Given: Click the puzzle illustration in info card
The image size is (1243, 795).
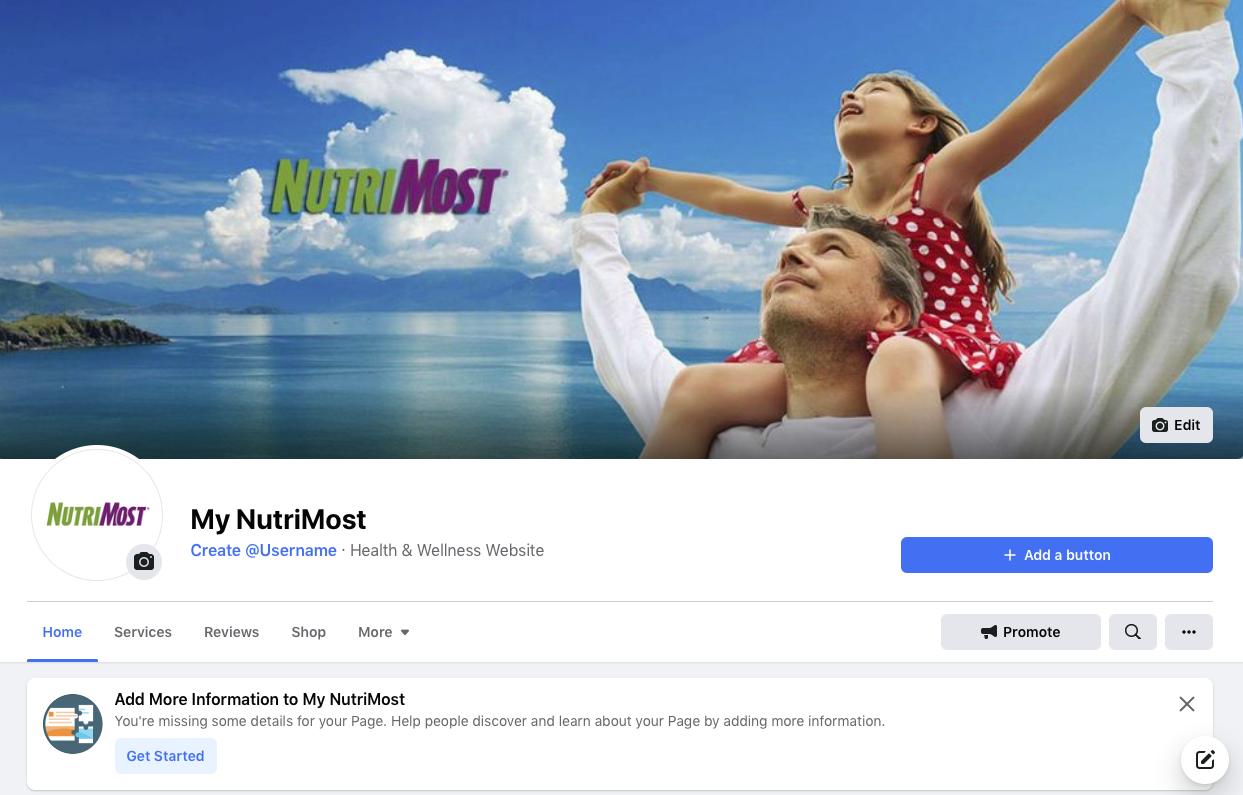Looking at the screenshot, I should [x=73, y=724].
